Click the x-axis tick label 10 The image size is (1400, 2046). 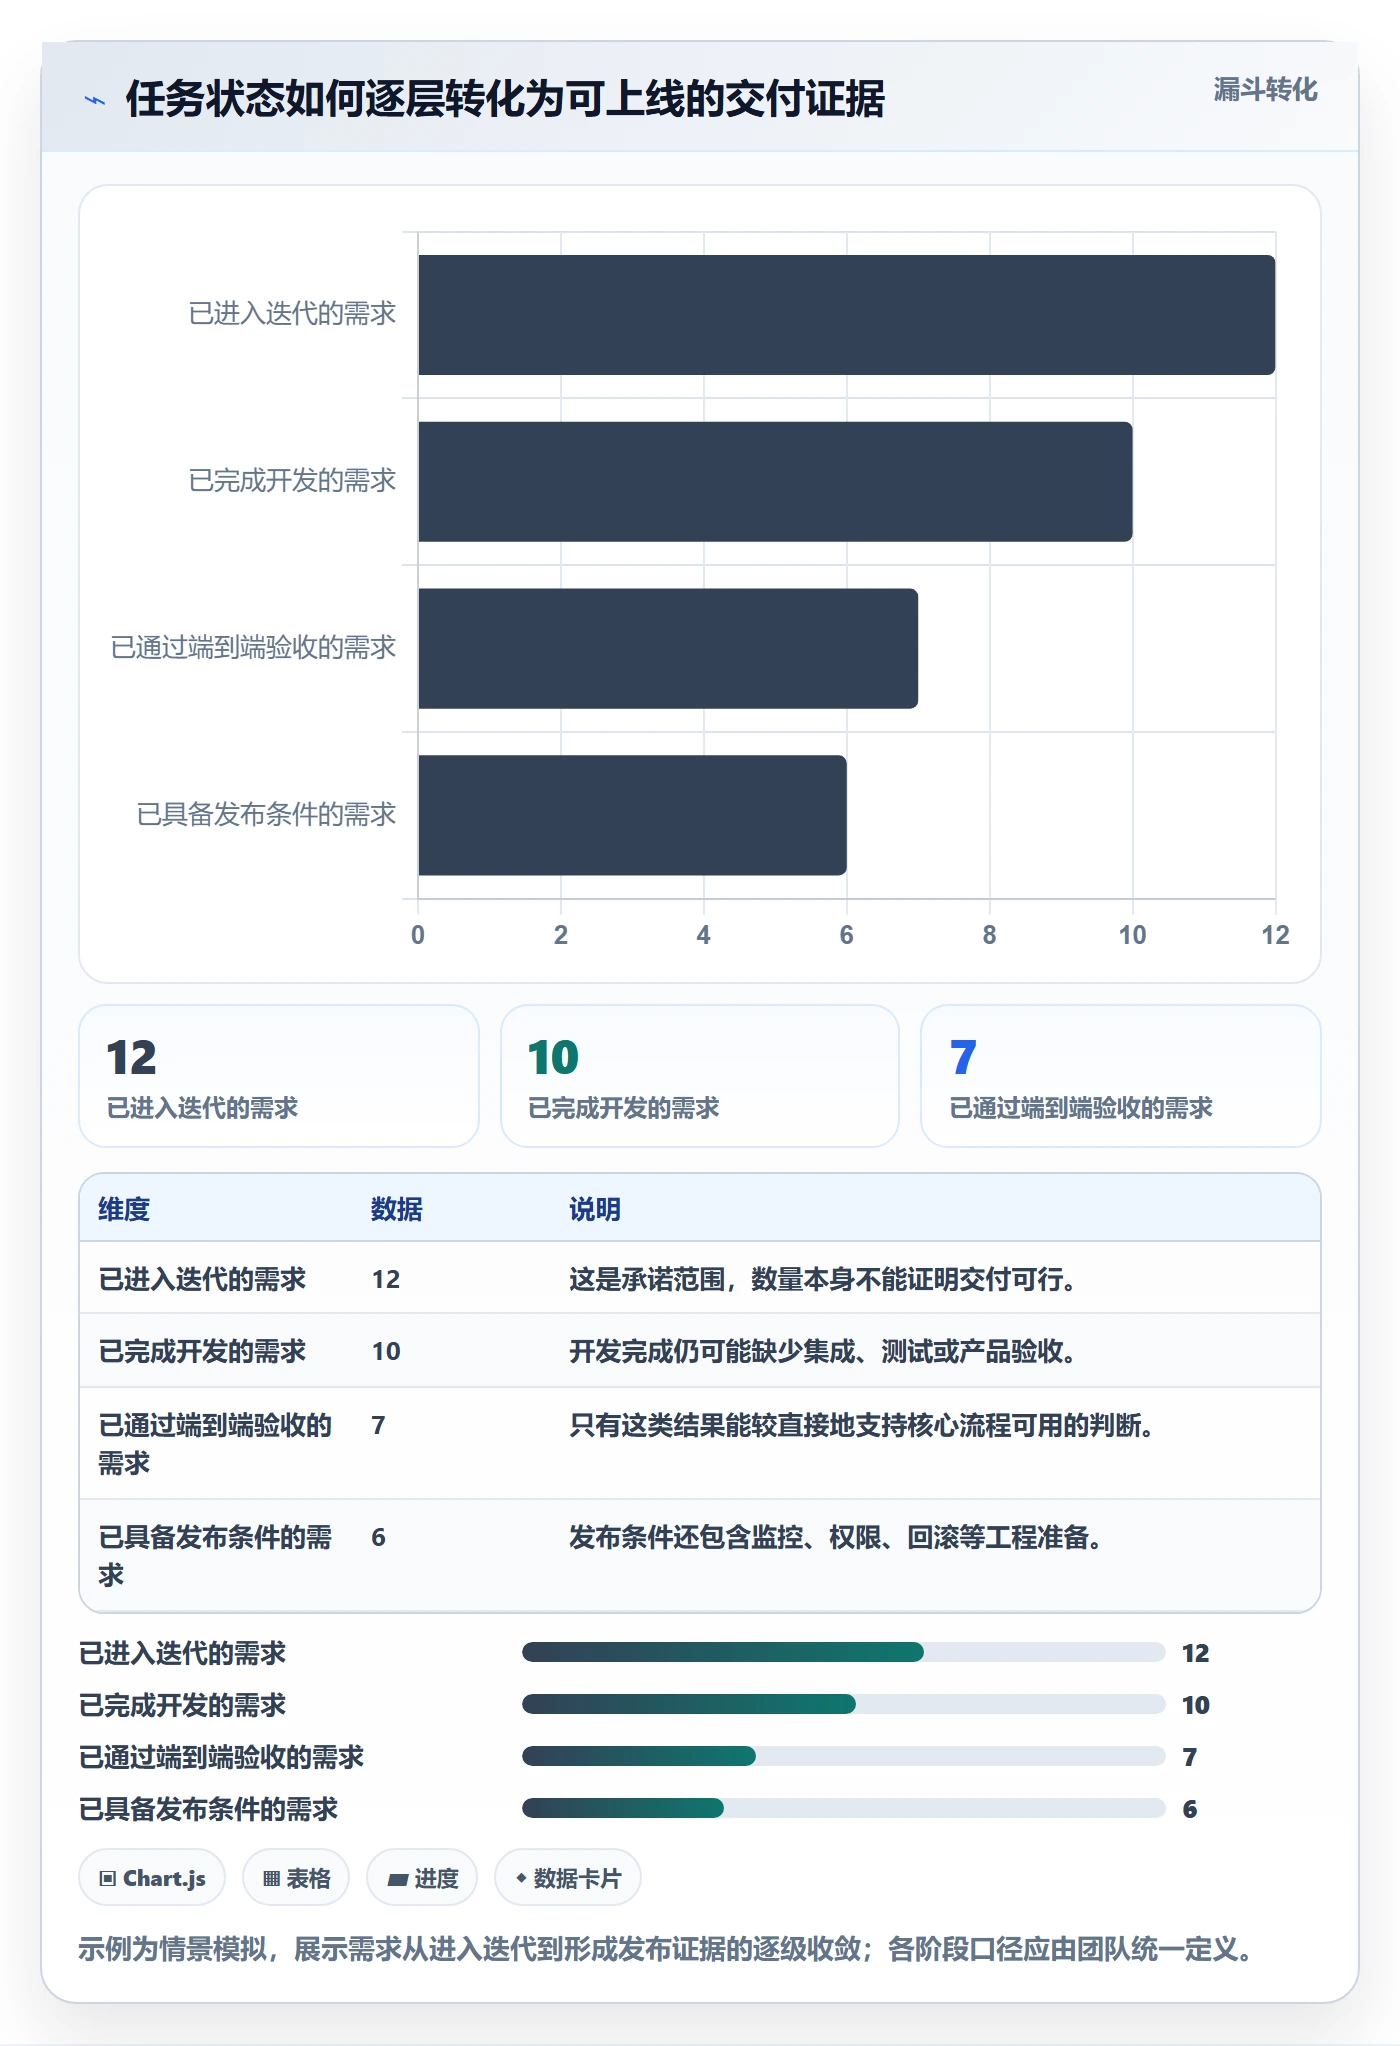(x=1132, y=935)
